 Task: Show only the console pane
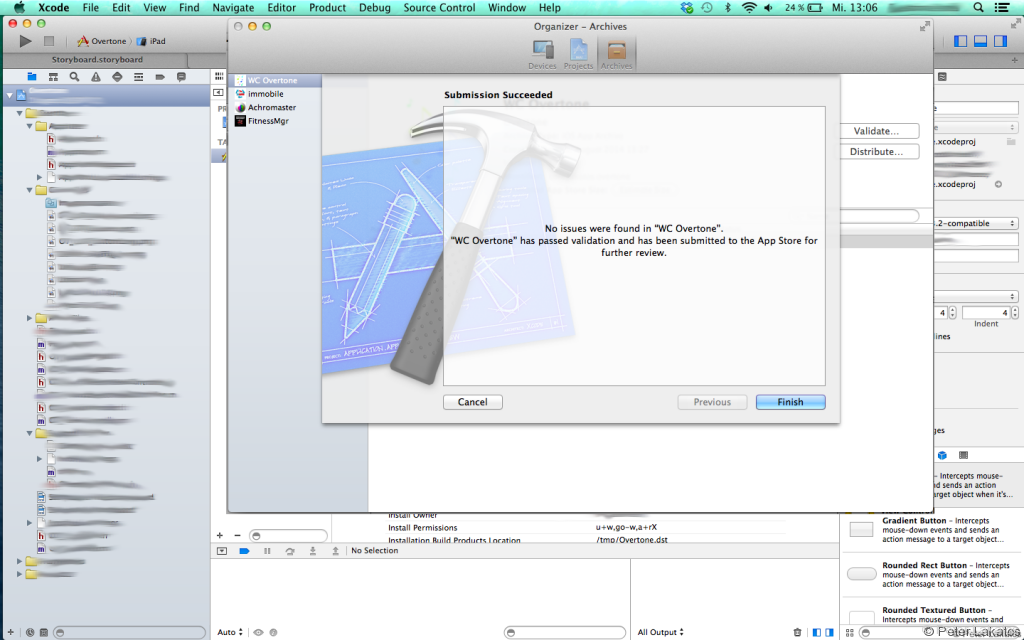point(829,632)
